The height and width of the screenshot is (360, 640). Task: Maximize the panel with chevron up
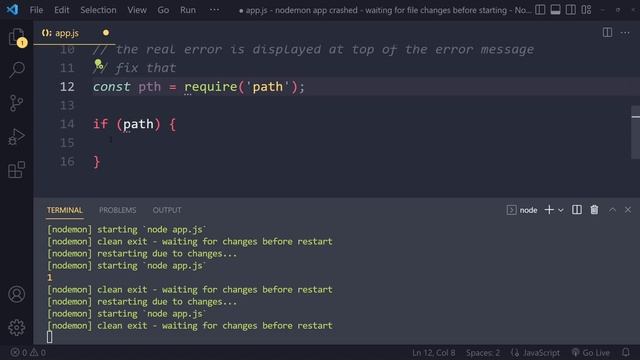point(612,210)
